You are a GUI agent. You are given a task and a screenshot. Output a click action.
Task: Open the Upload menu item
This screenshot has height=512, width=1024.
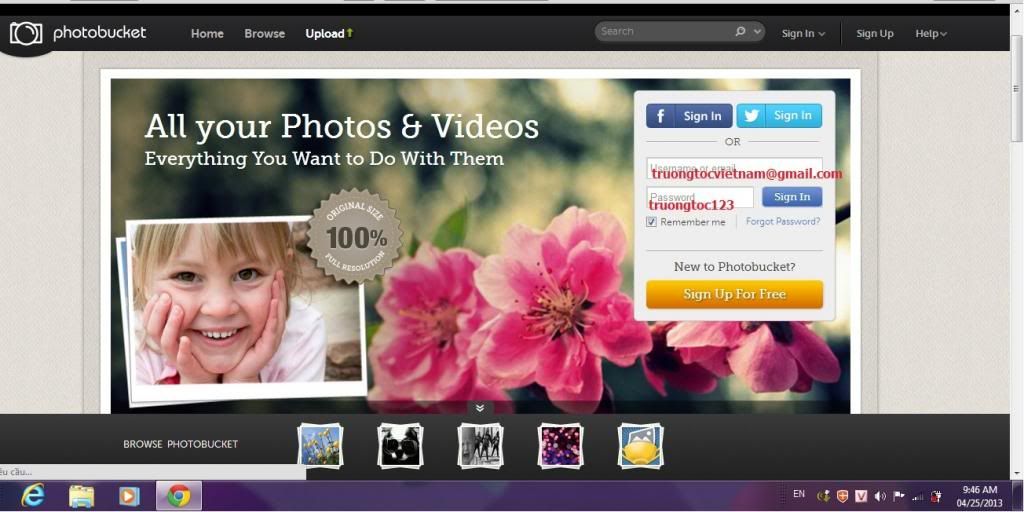coord(329,33)
